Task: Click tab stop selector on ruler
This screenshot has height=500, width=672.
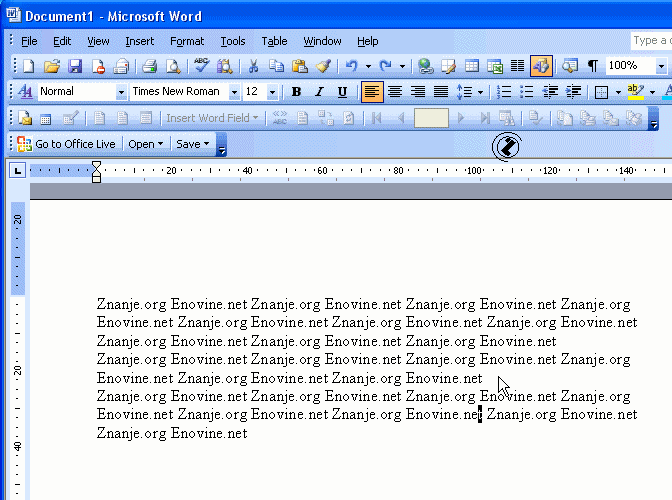Action: pyautogui.click(x=18, y=171)
